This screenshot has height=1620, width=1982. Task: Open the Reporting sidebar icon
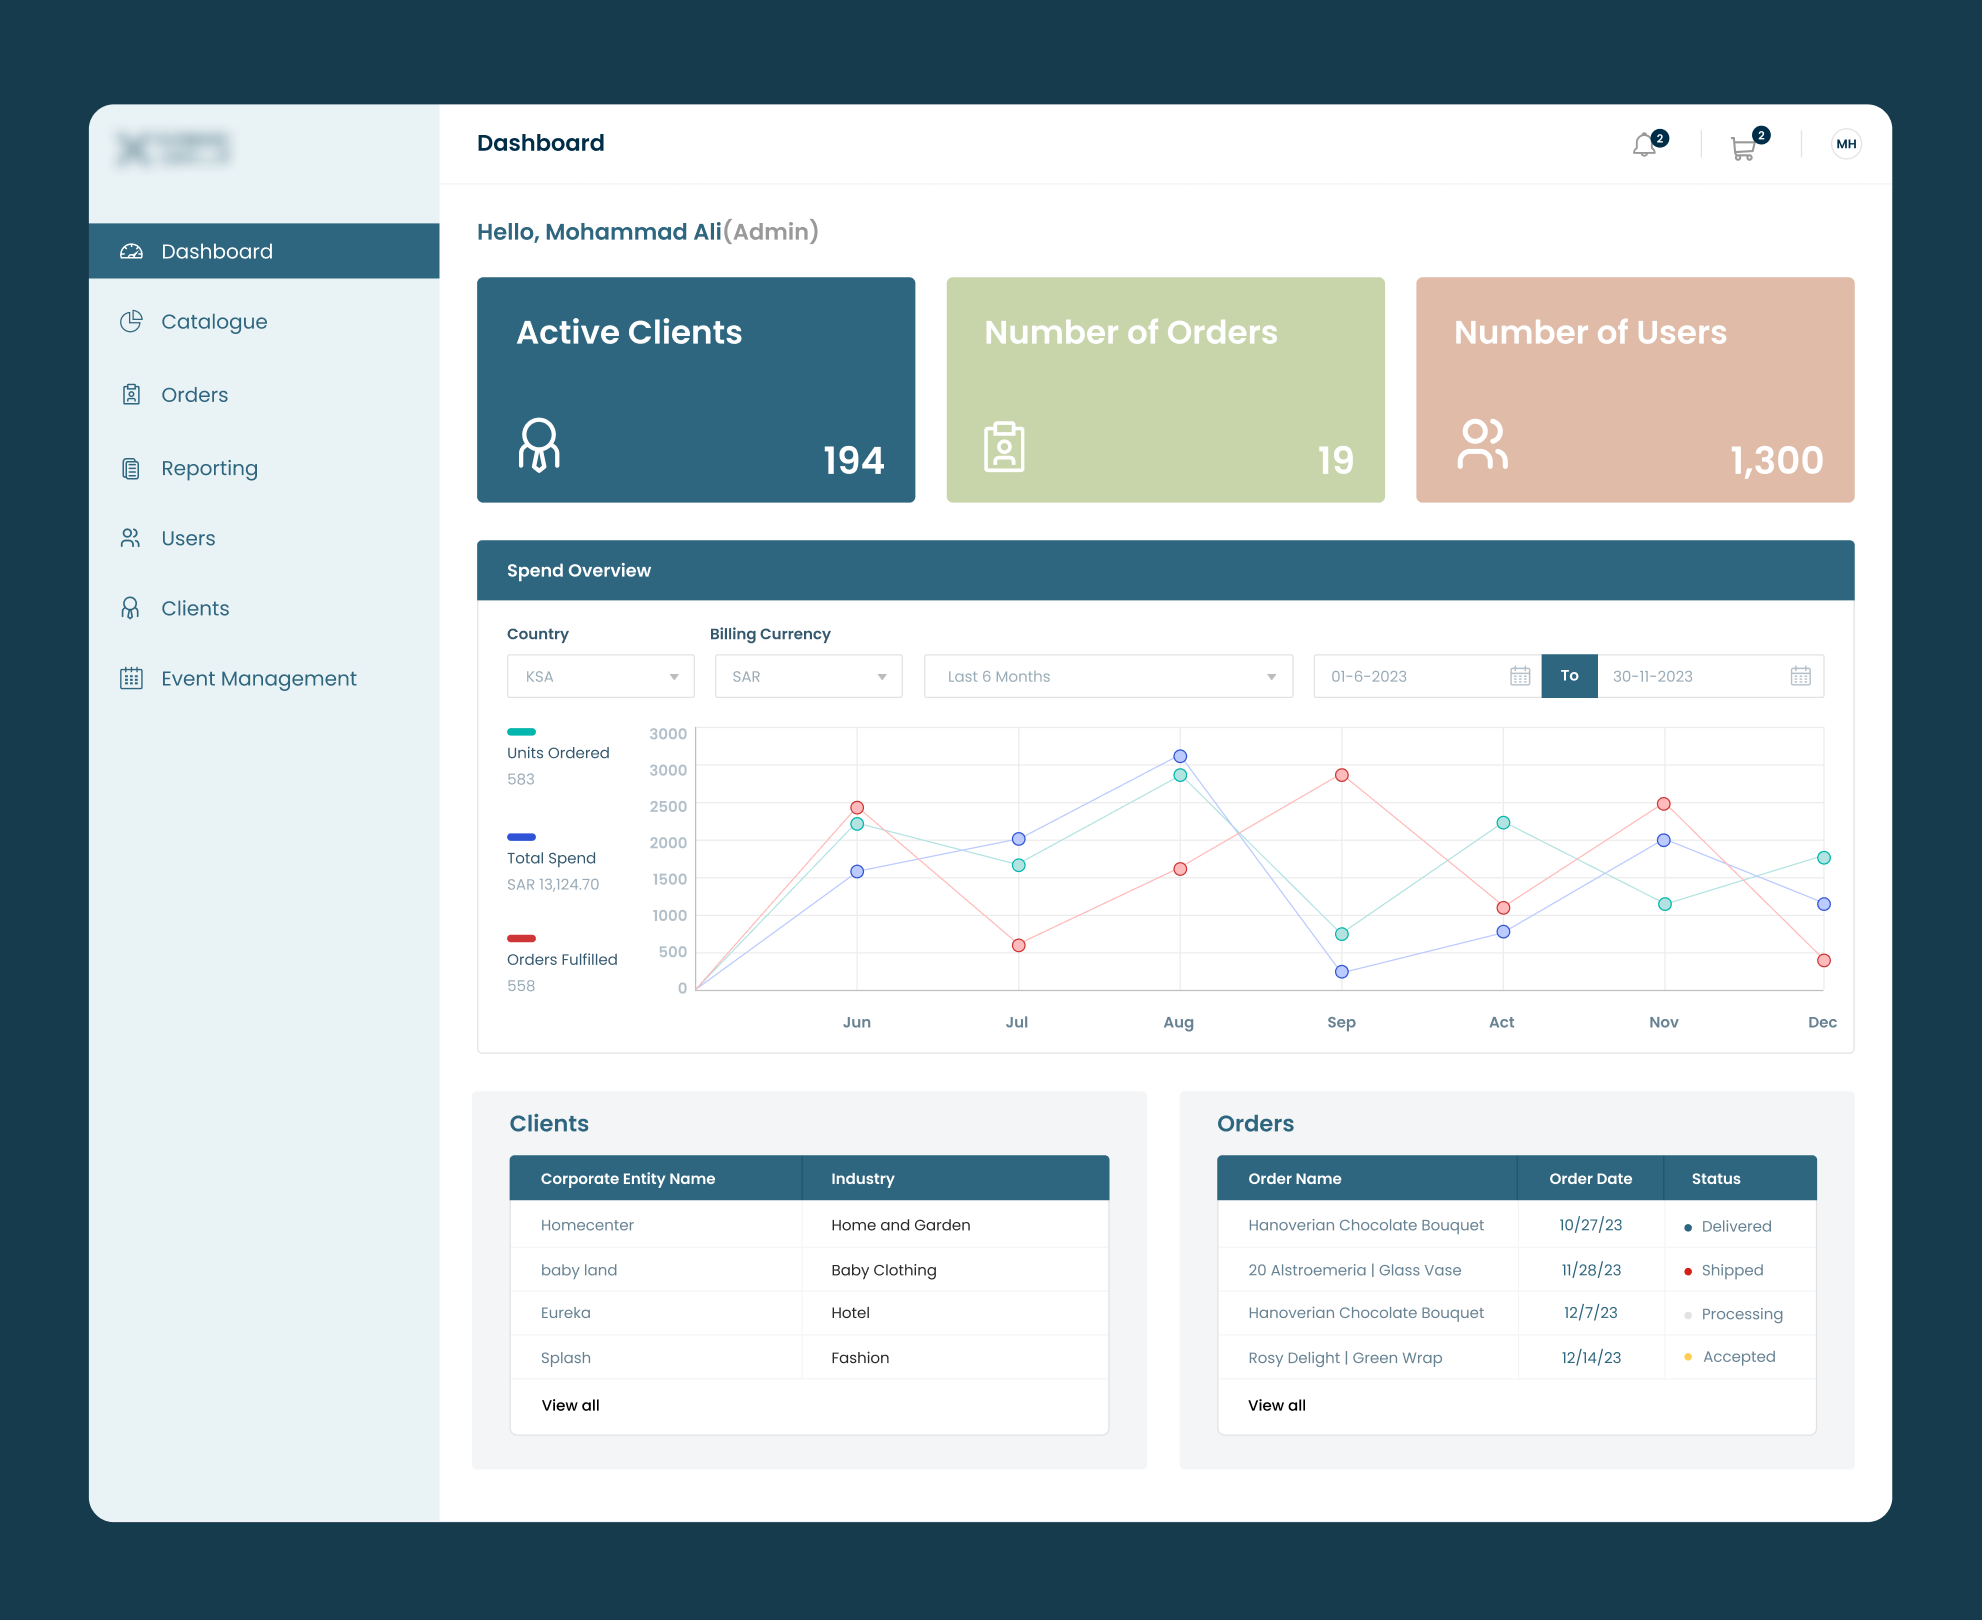click(x=133, y=467)
